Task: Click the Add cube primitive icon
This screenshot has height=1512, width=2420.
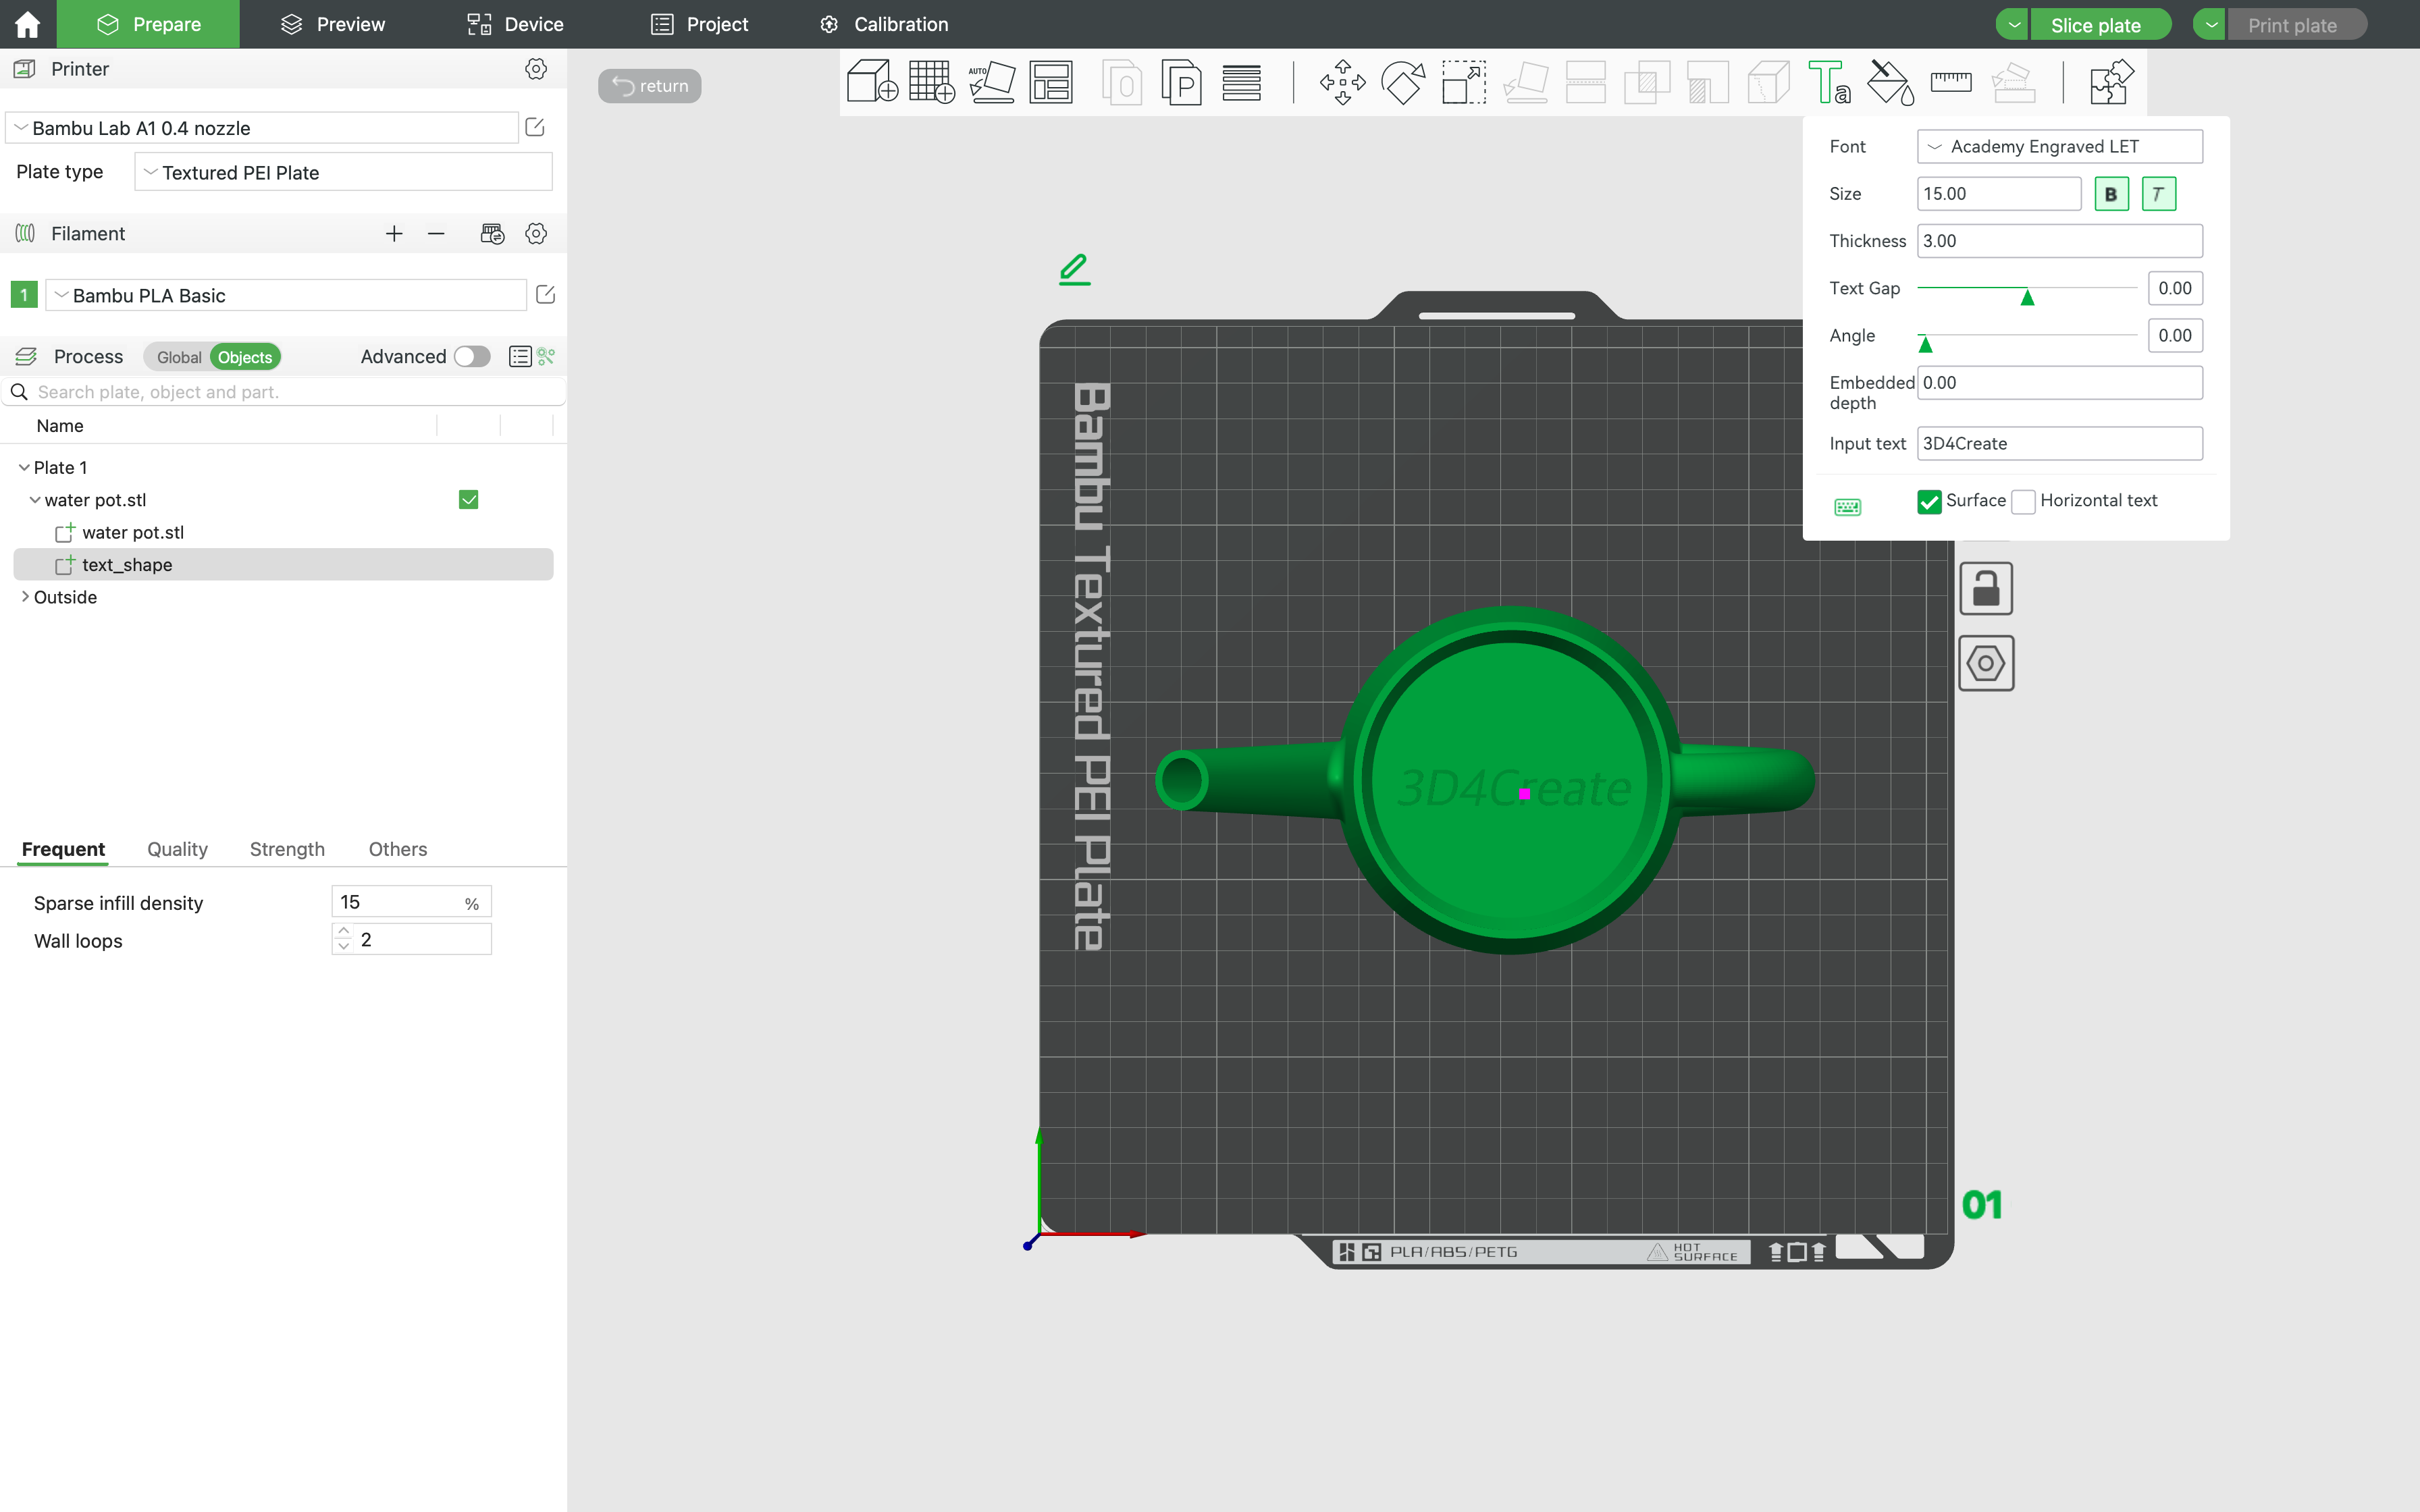Action: tap(871, 82)
